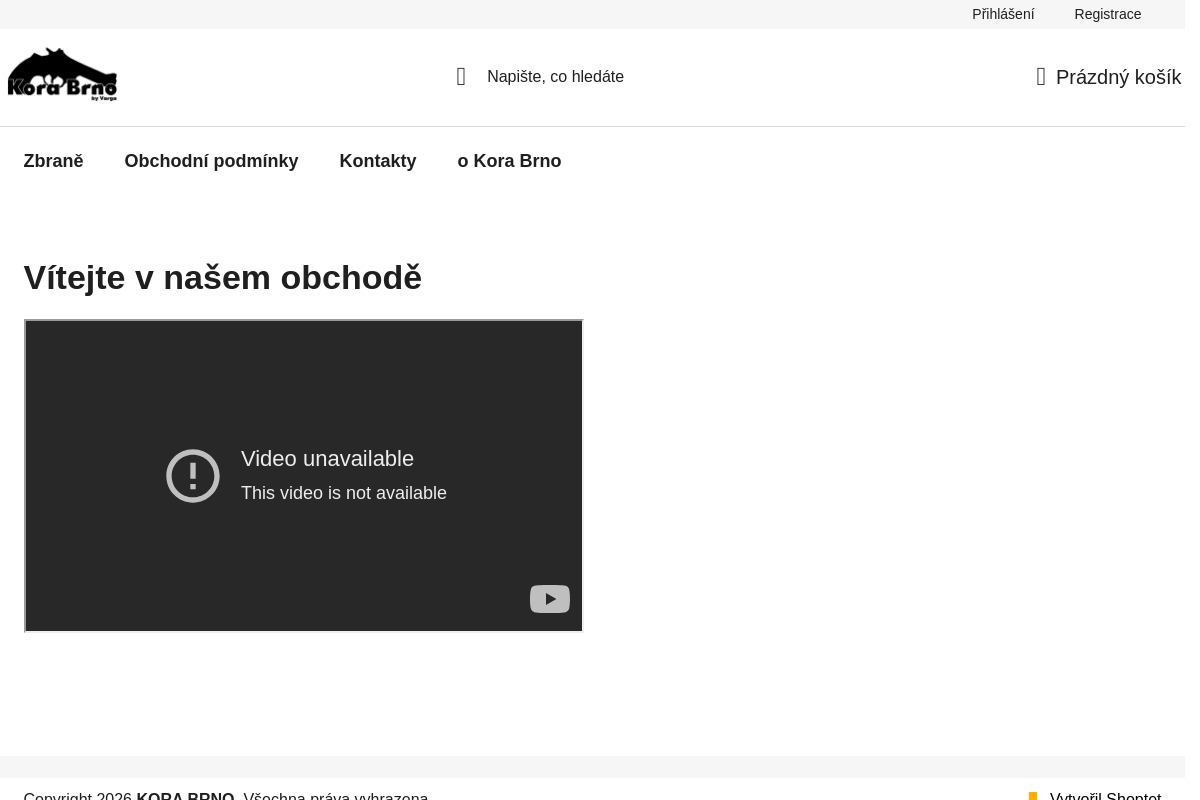Open the Obchodní podmínky page

(x=211, y=161)
